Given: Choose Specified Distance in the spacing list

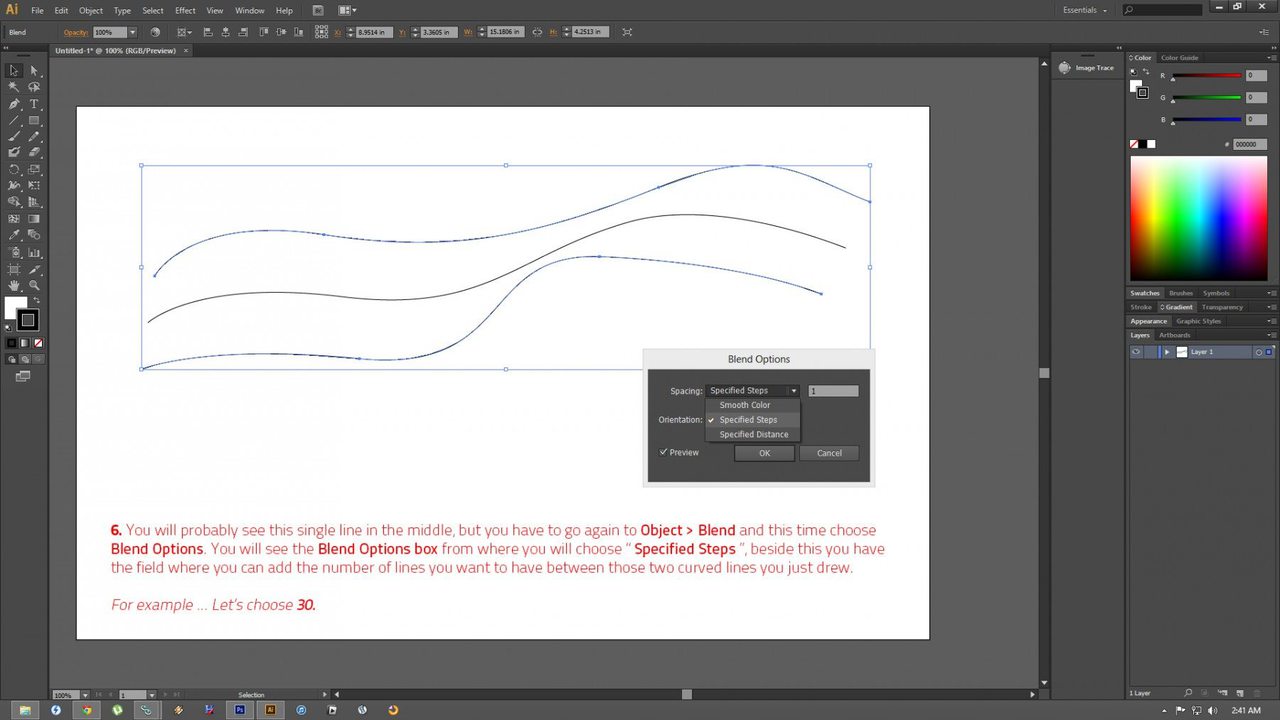Looking at the screenshot, I should click(754, 434).
